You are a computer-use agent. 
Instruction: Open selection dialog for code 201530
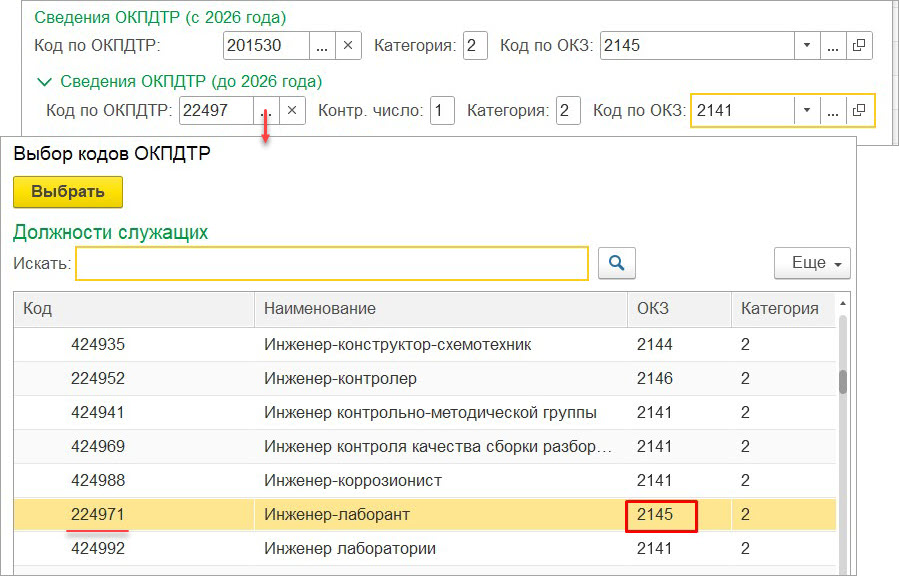(321, 46)
